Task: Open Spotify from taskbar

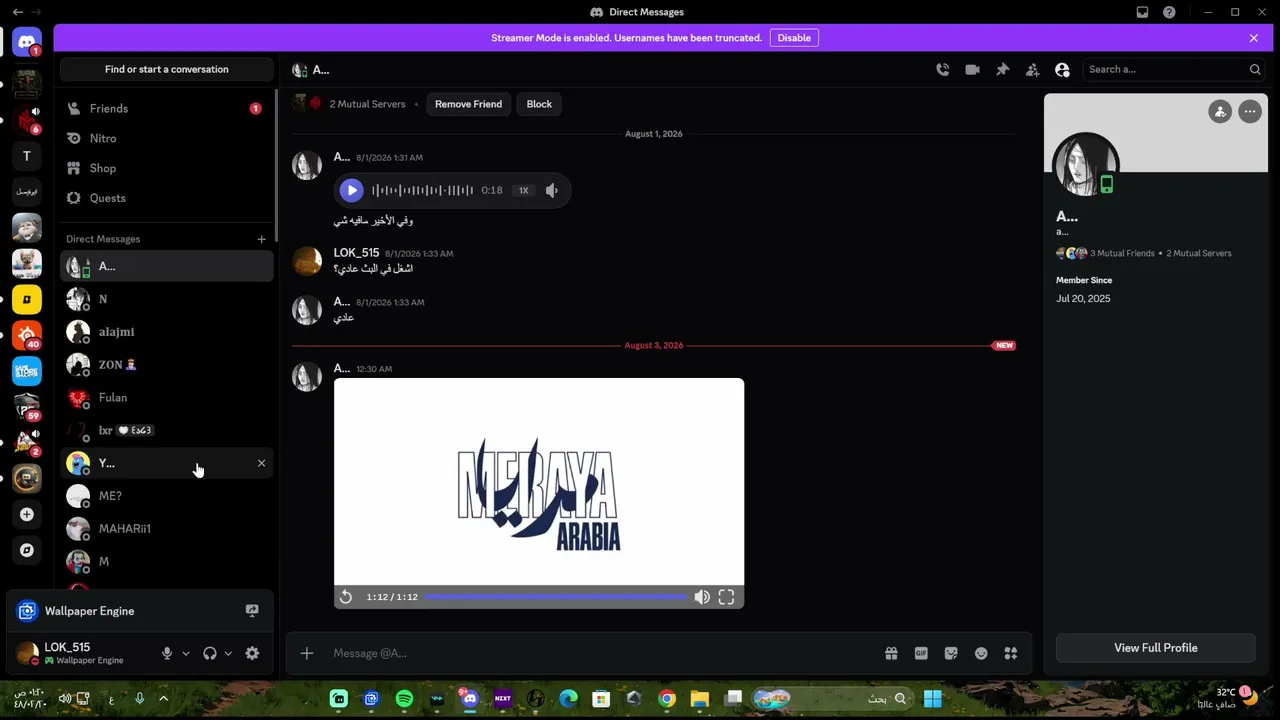Action: coord(404,699)
